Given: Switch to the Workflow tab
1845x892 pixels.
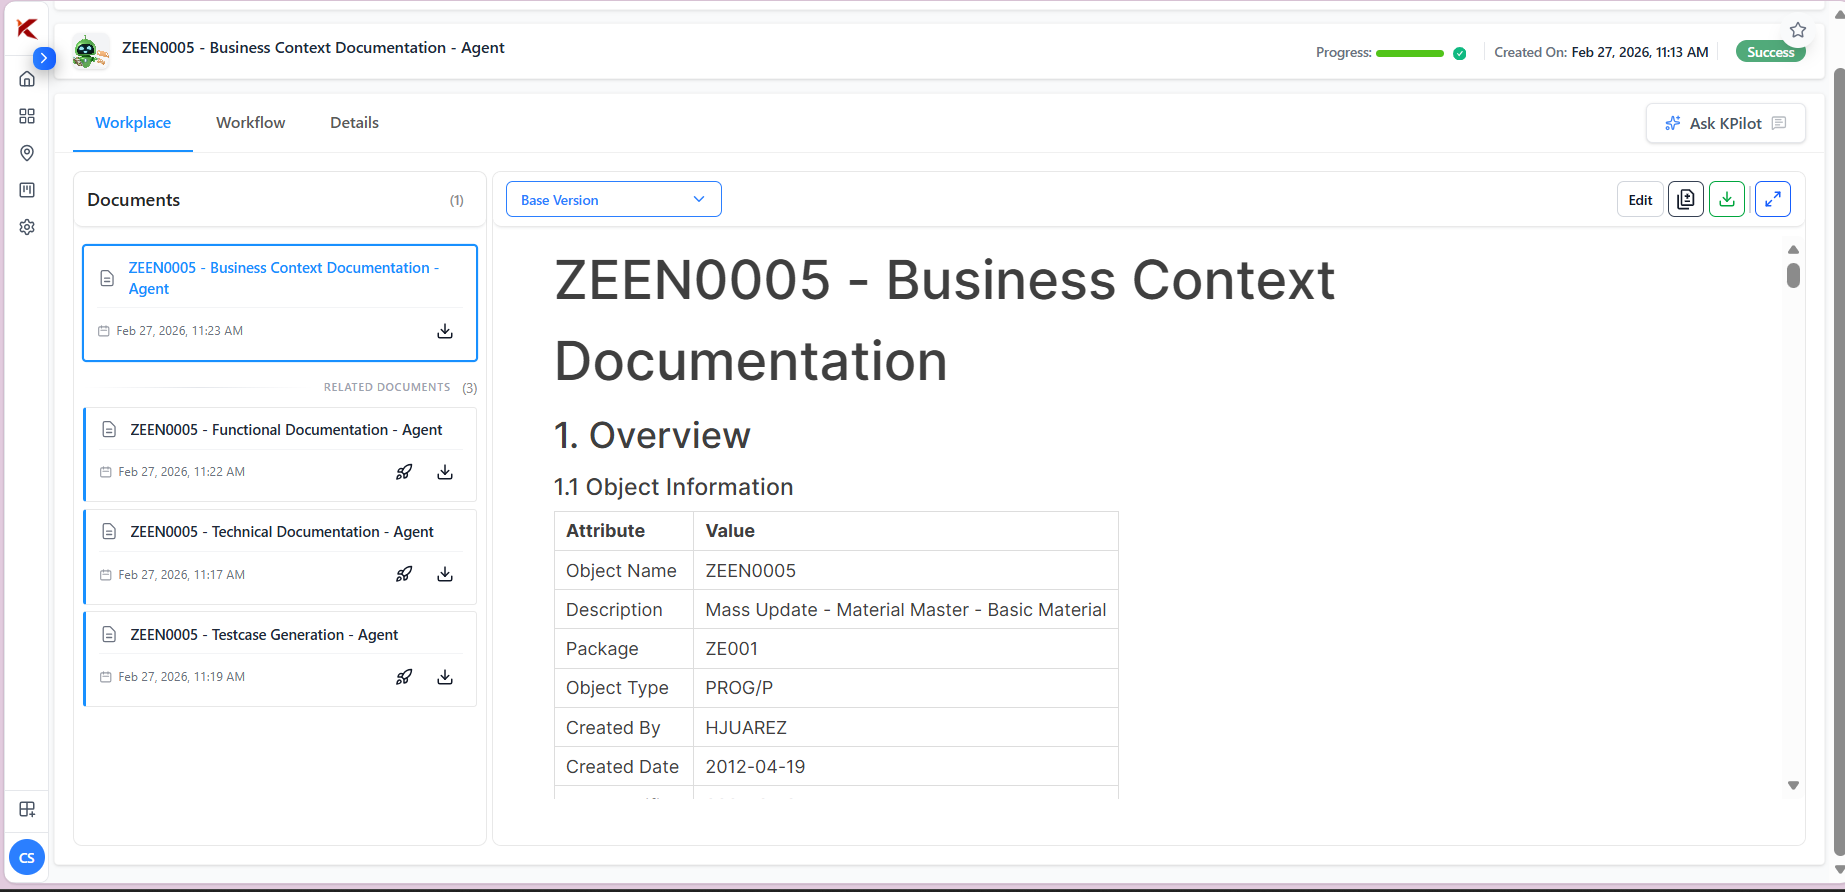Looking at the screenshot, I should 250,123.
